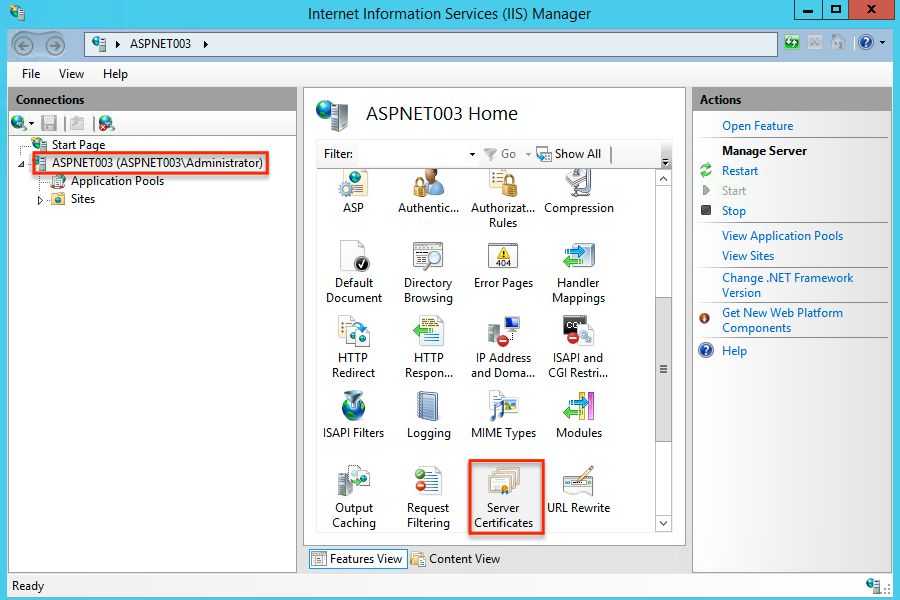Click Stop in Manage Server
900x600 pixels.
click(x=734, y=211)
